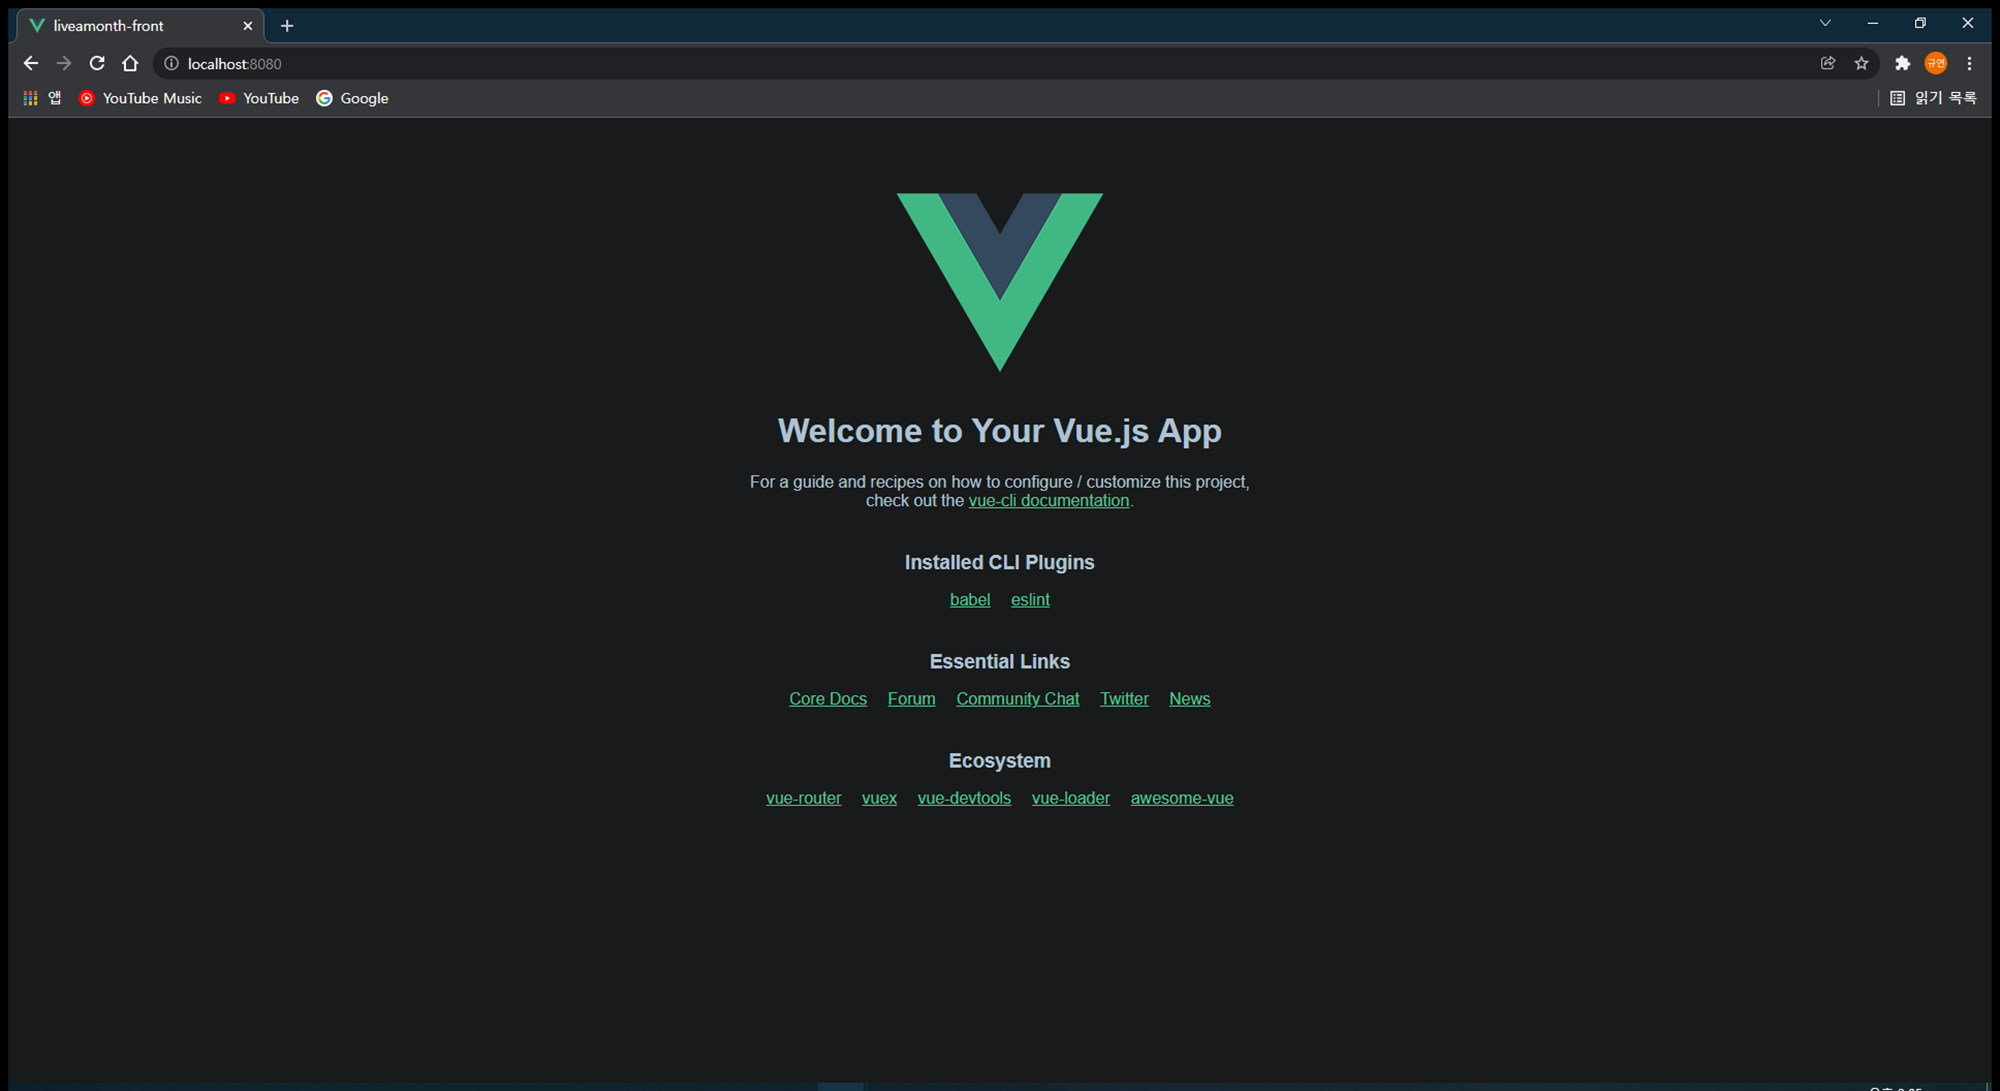Screen dimensions: 2000x1091
Task: Open the Community Chat link
Action: click(x=1017, y=699)
